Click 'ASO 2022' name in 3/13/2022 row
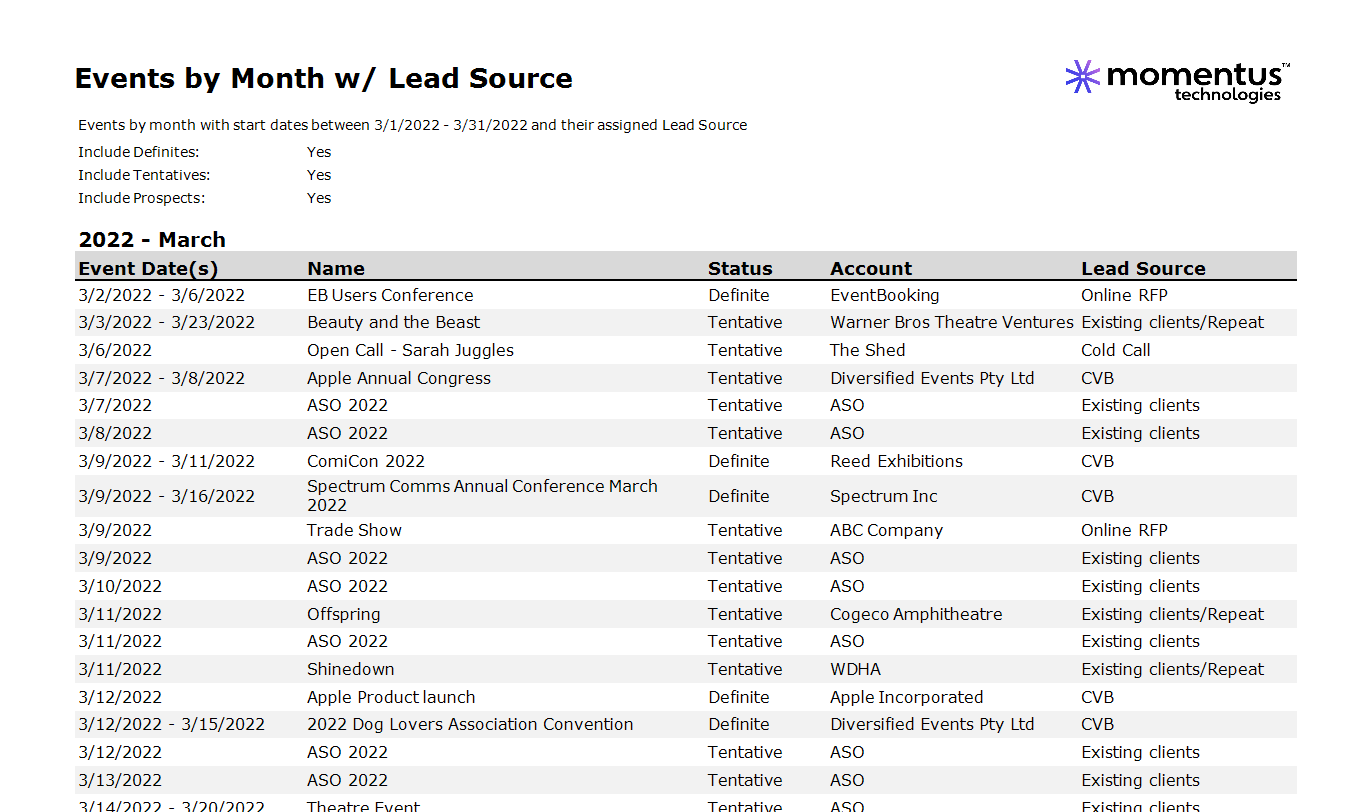The image size is (1370, 812). point(348,780)
